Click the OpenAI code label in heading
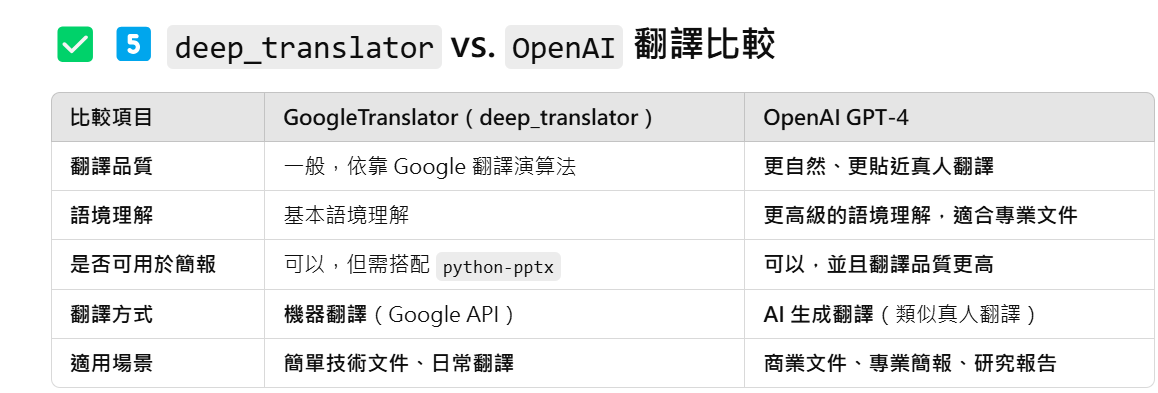 click(563, 47)
